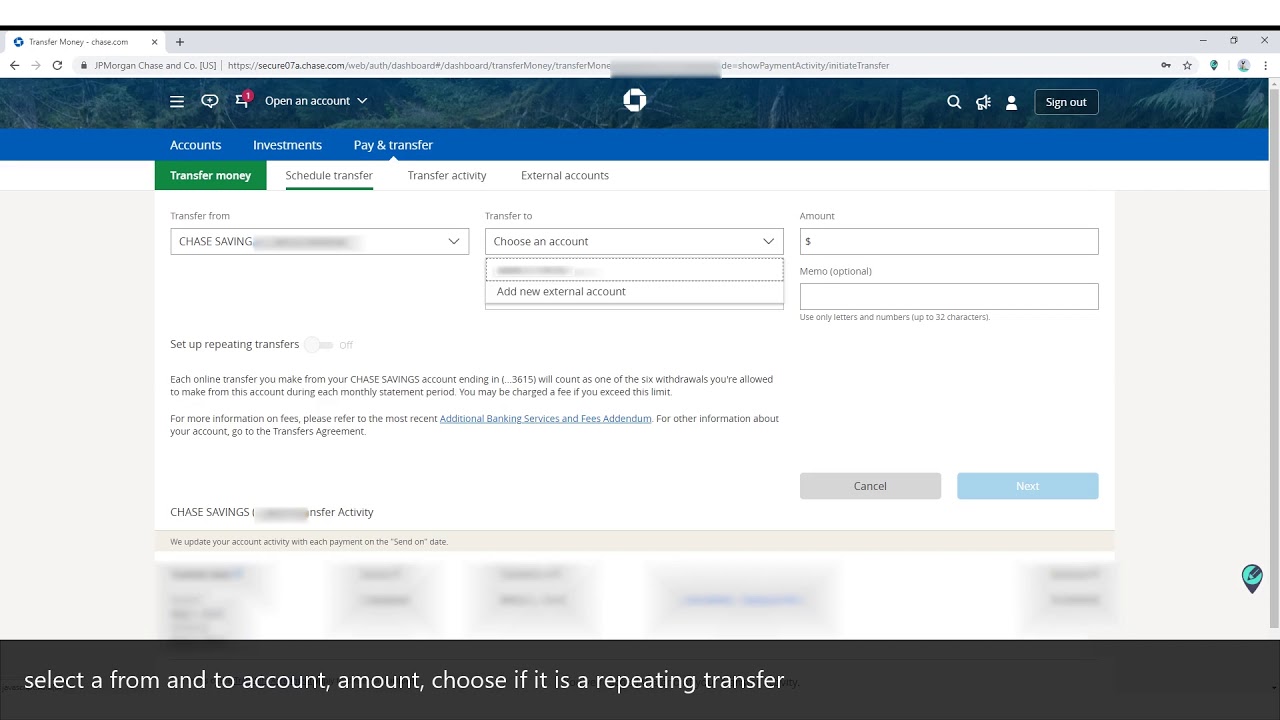Open the megaphone announcements icon
1280x720 pixels.
coord(984,102)
